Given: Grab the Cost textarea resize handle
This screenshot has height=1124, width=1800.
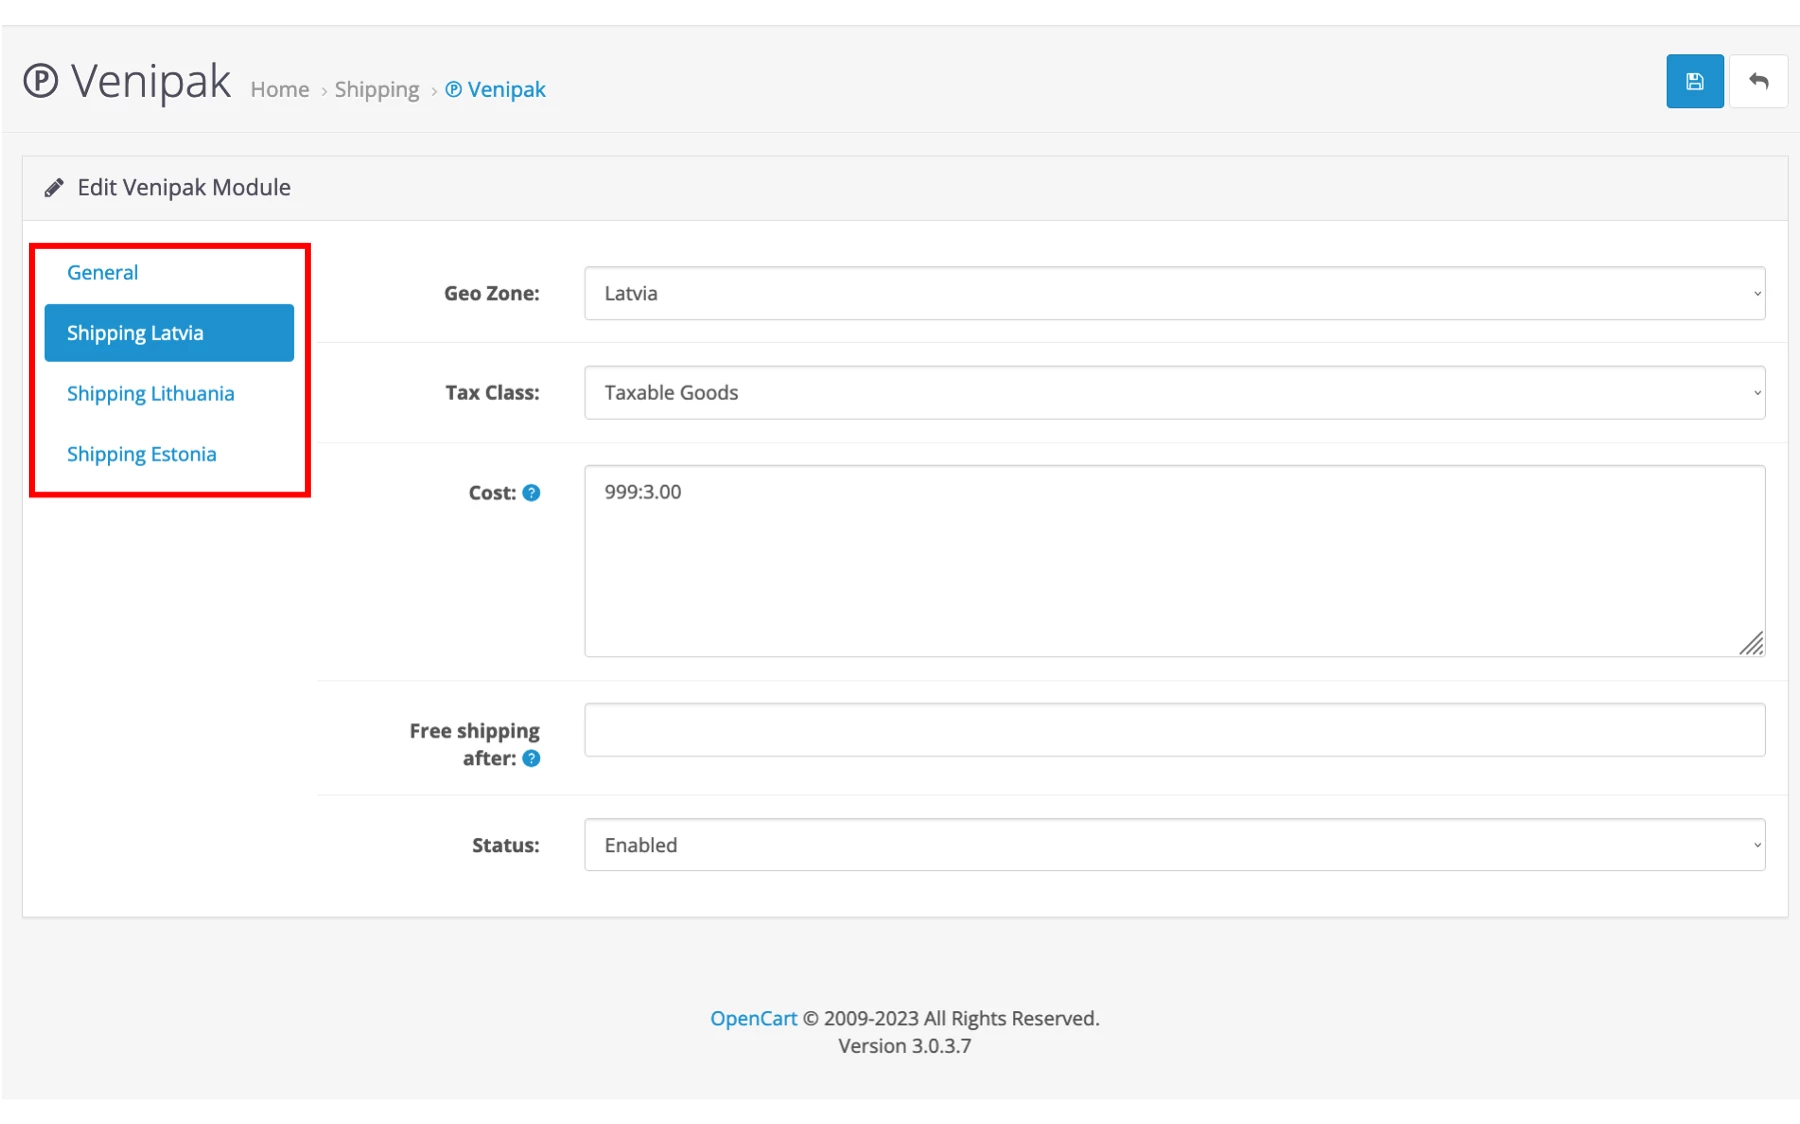Looking at the screenshot, I should click(x=1752, y=645).
